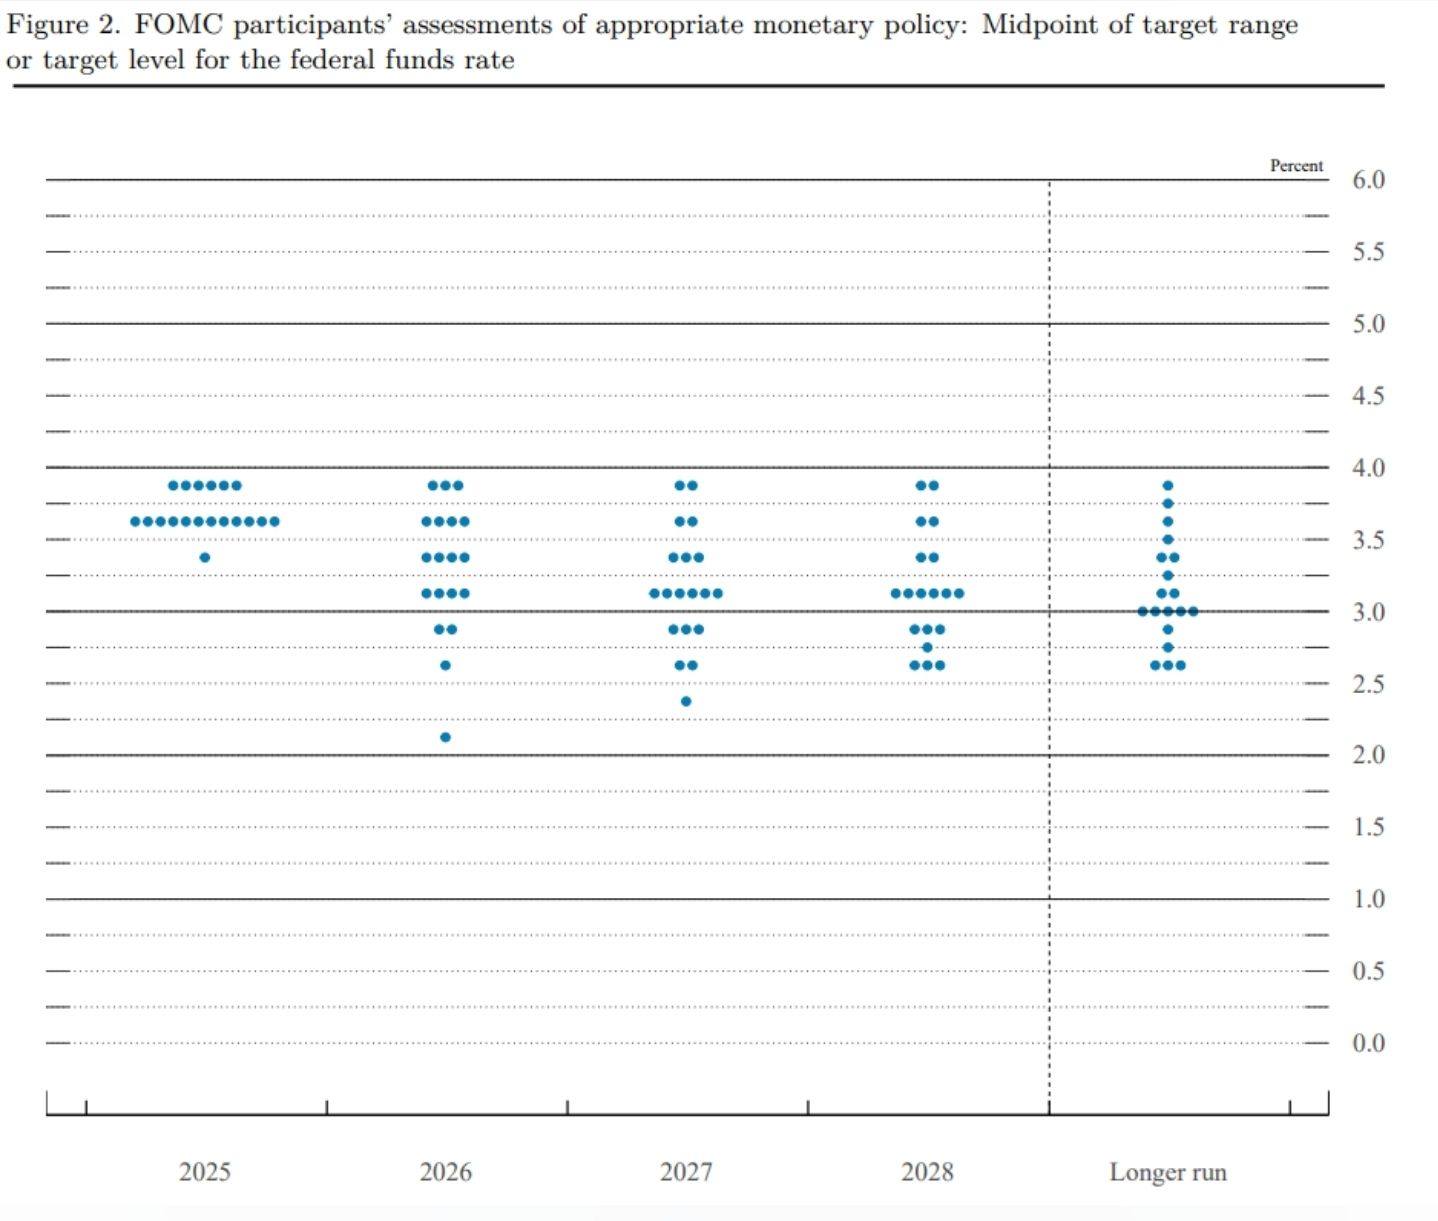Select the "2.0" y-axis value
Screen dimensions: 1438x1221
1369,755
